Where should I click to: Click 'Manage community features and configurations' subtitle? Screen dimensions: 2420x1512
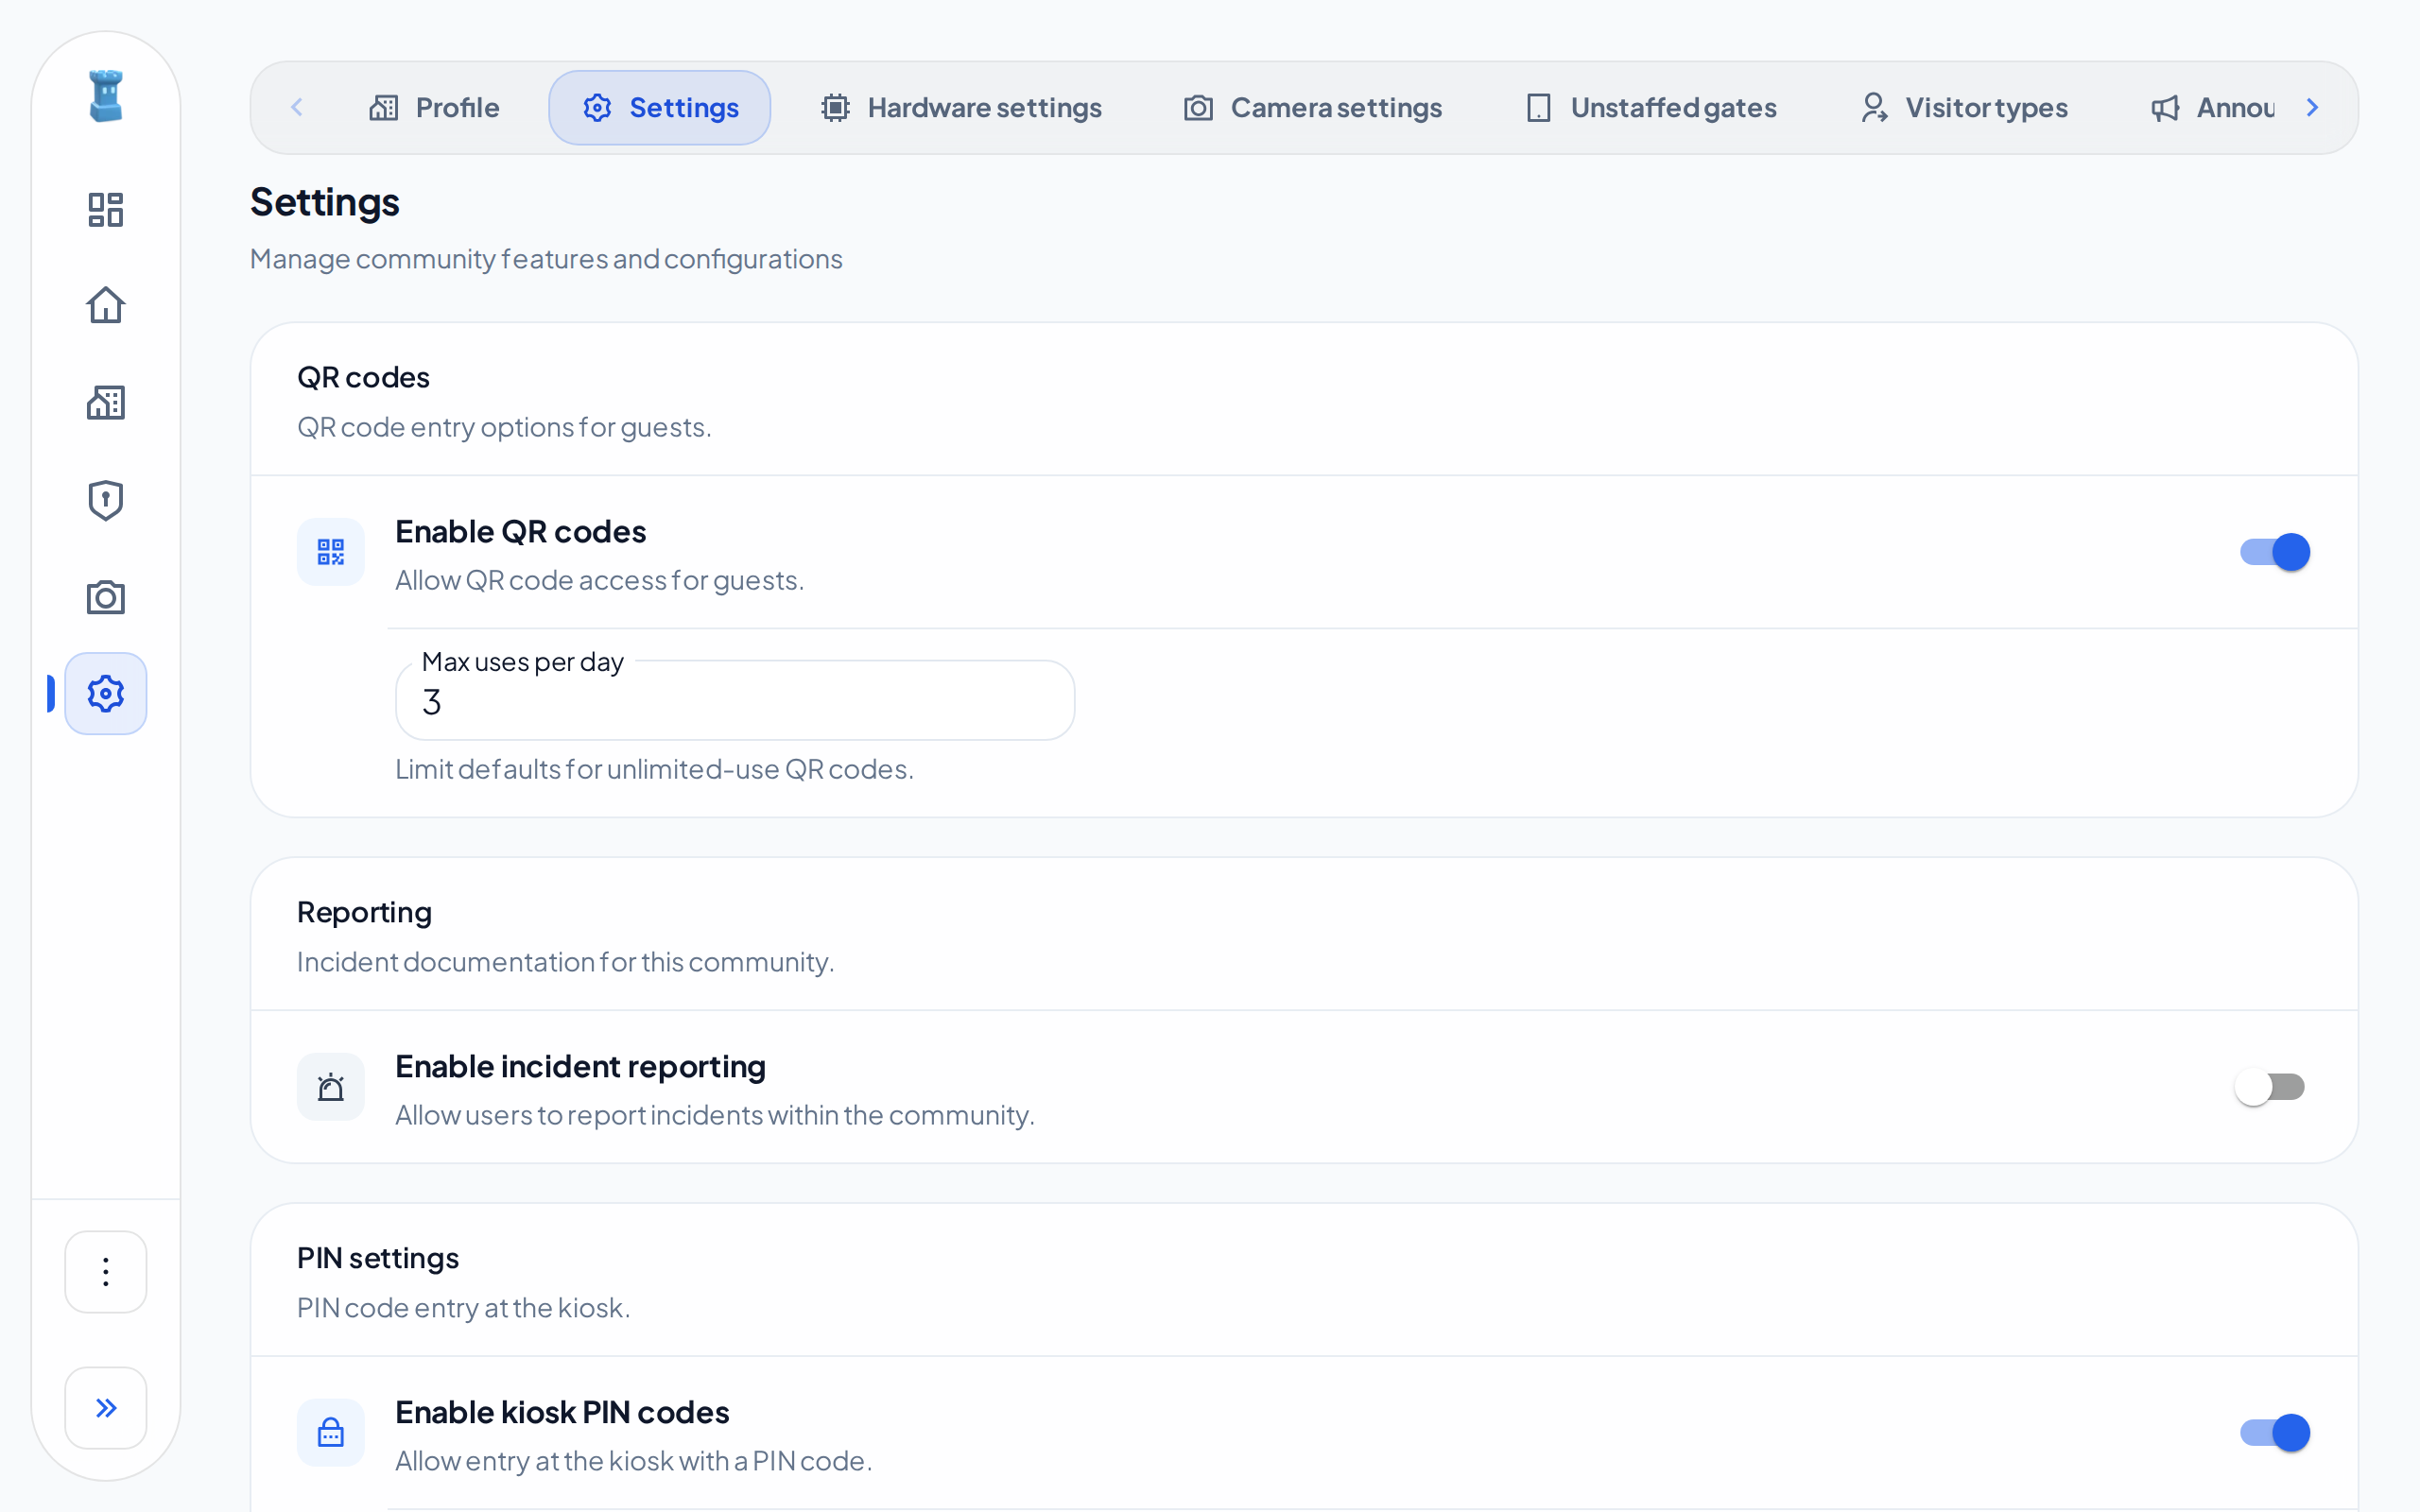click(546, 258)
